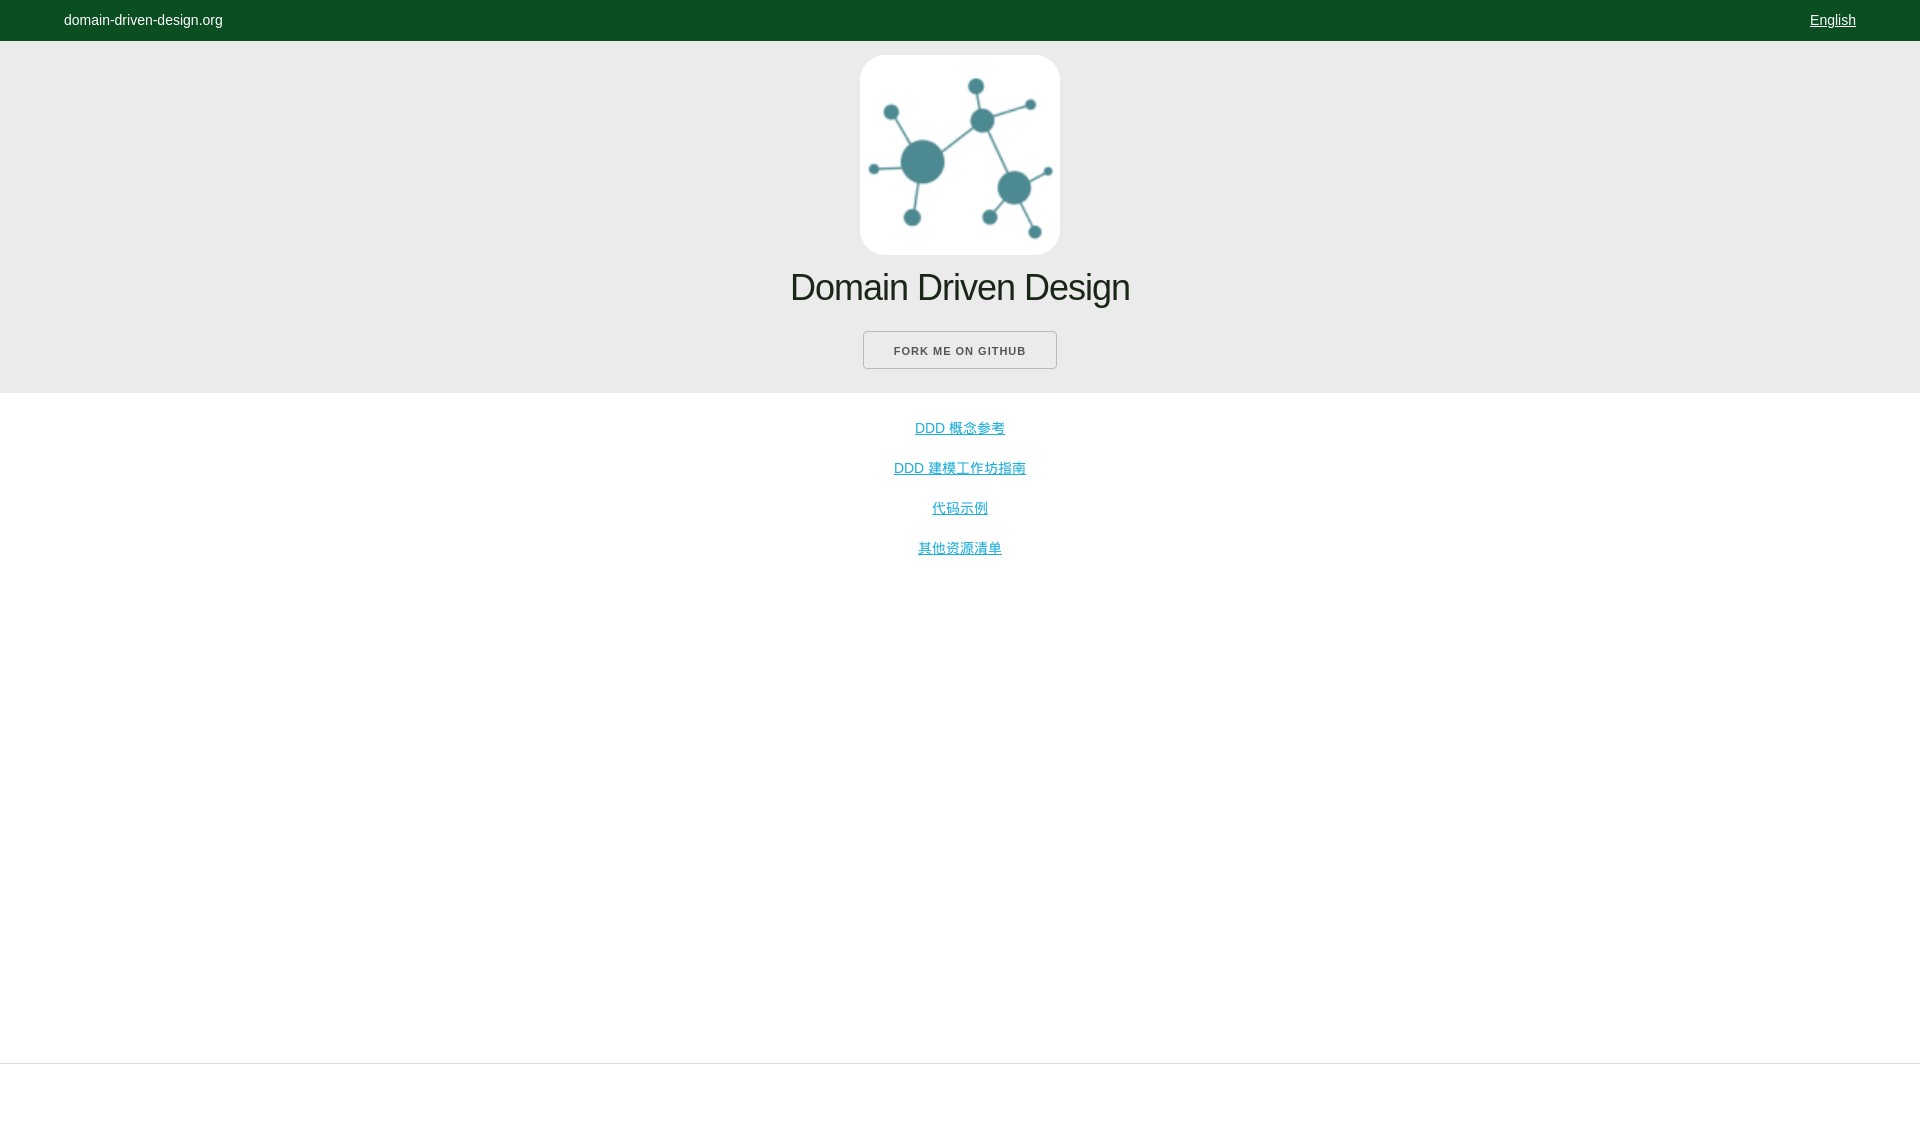Viewport: 1920px width, 1123px height.
Task: Switch language to English
Action: pyautogui.click(x=1832, y=20)
